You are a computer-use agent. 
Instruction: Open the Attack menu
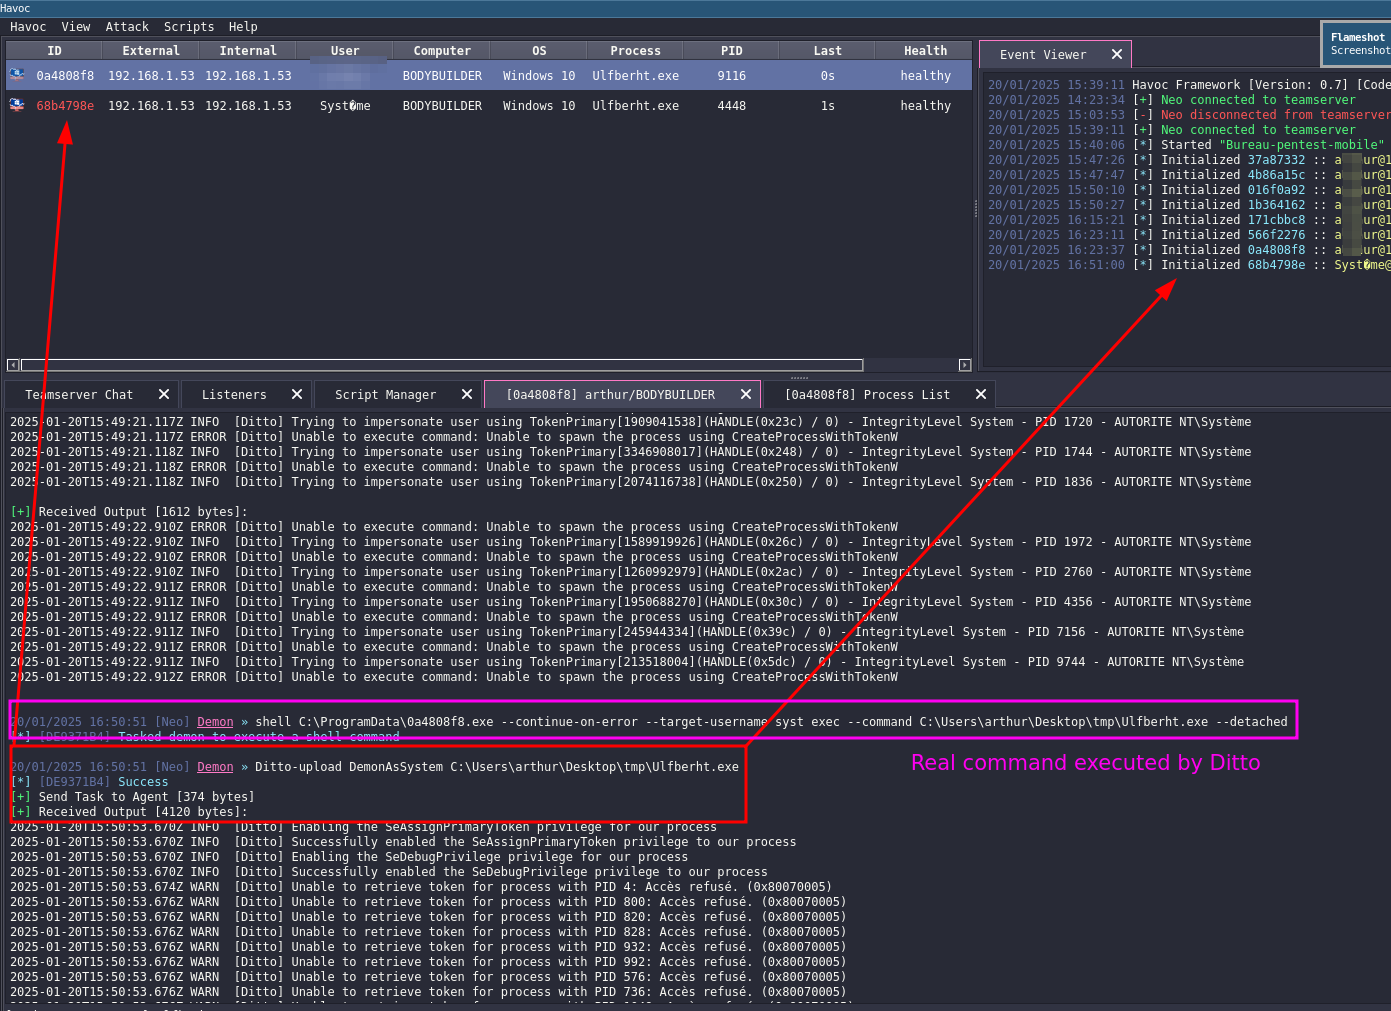click(127, 27)
